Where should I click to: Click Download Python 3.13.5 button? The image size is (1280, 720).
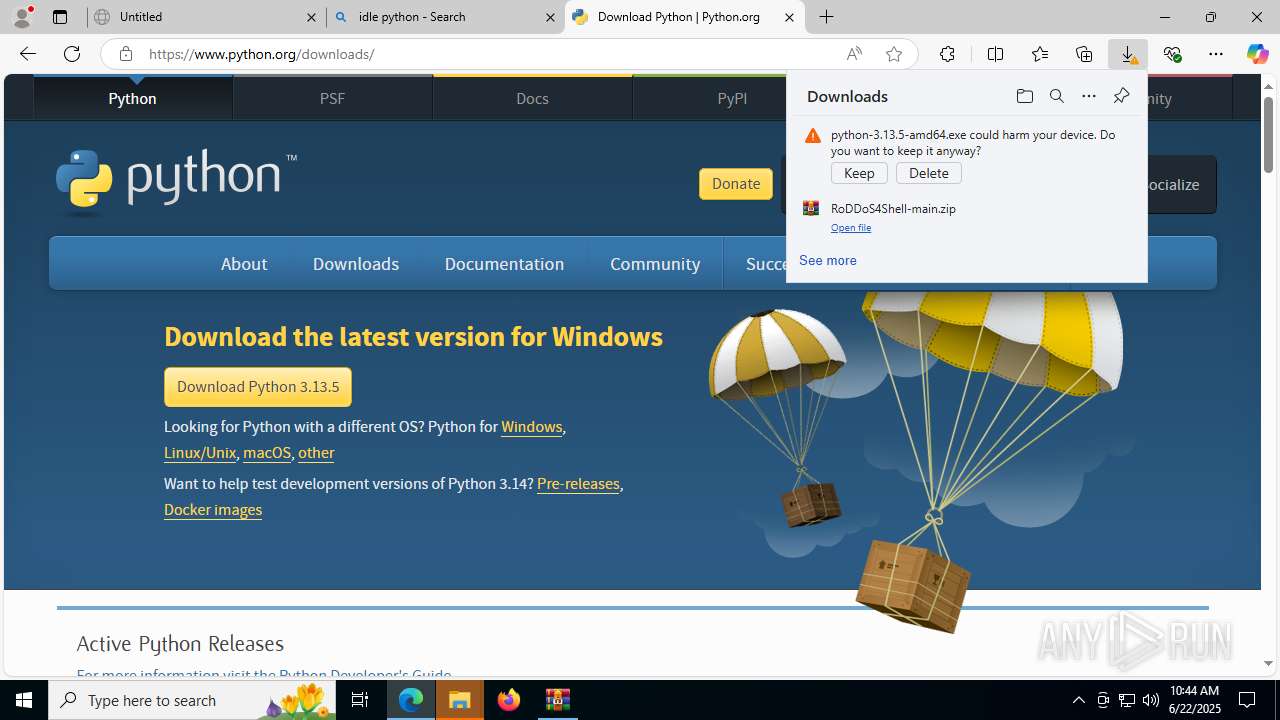click(x=258, y=387)
